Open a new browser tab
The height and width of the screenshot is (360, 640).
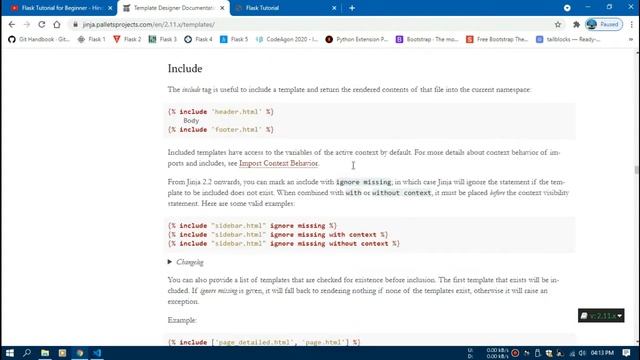pyautogui.click(x=352, y=8)
